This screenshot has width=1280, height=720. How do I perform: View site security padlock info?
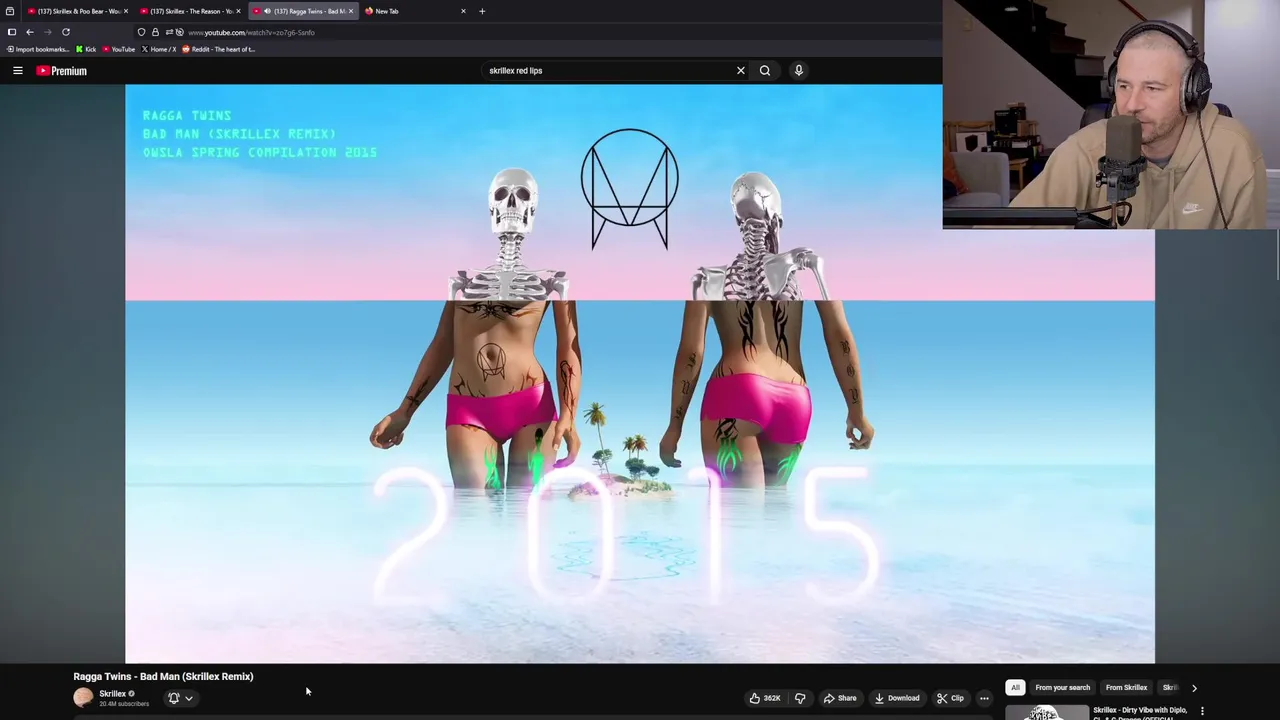coord(155,32)
